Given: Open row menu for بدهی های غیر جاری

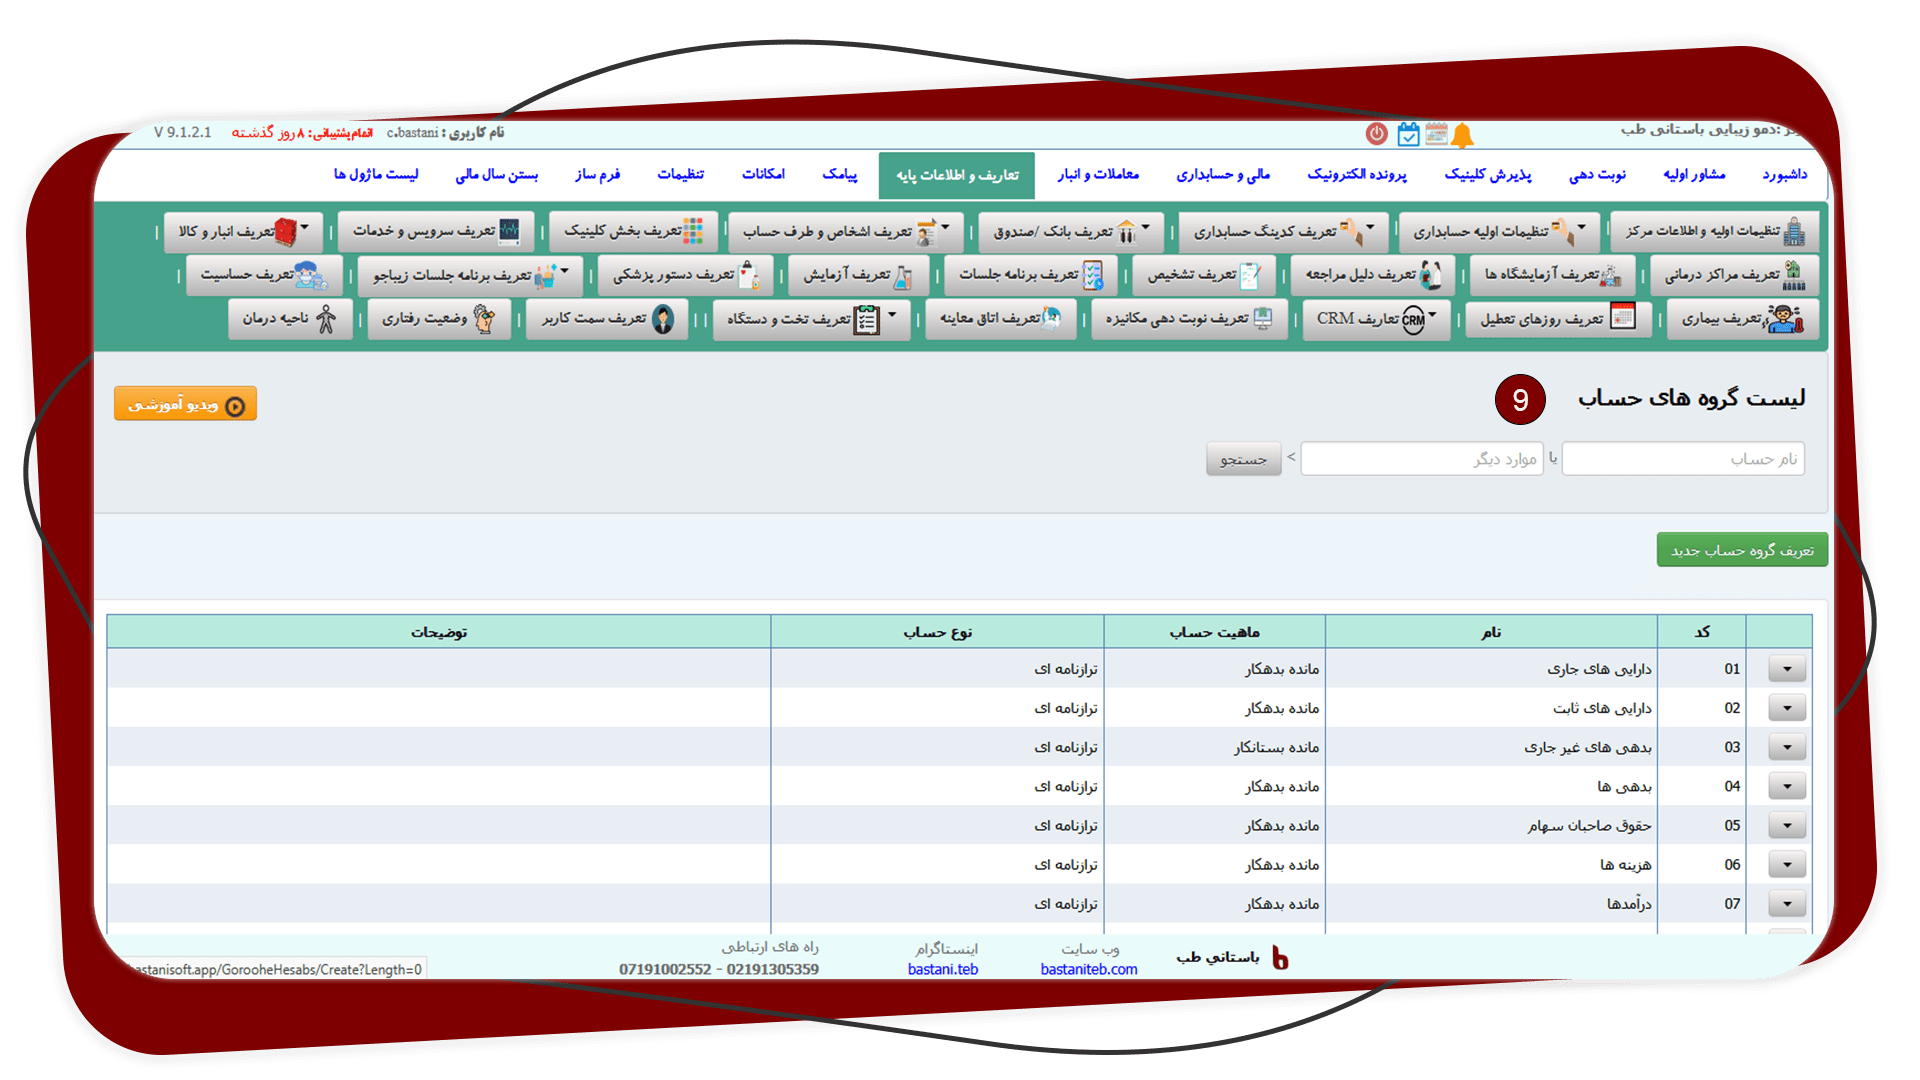Looking at the screenshot, I should (1786, 747).
